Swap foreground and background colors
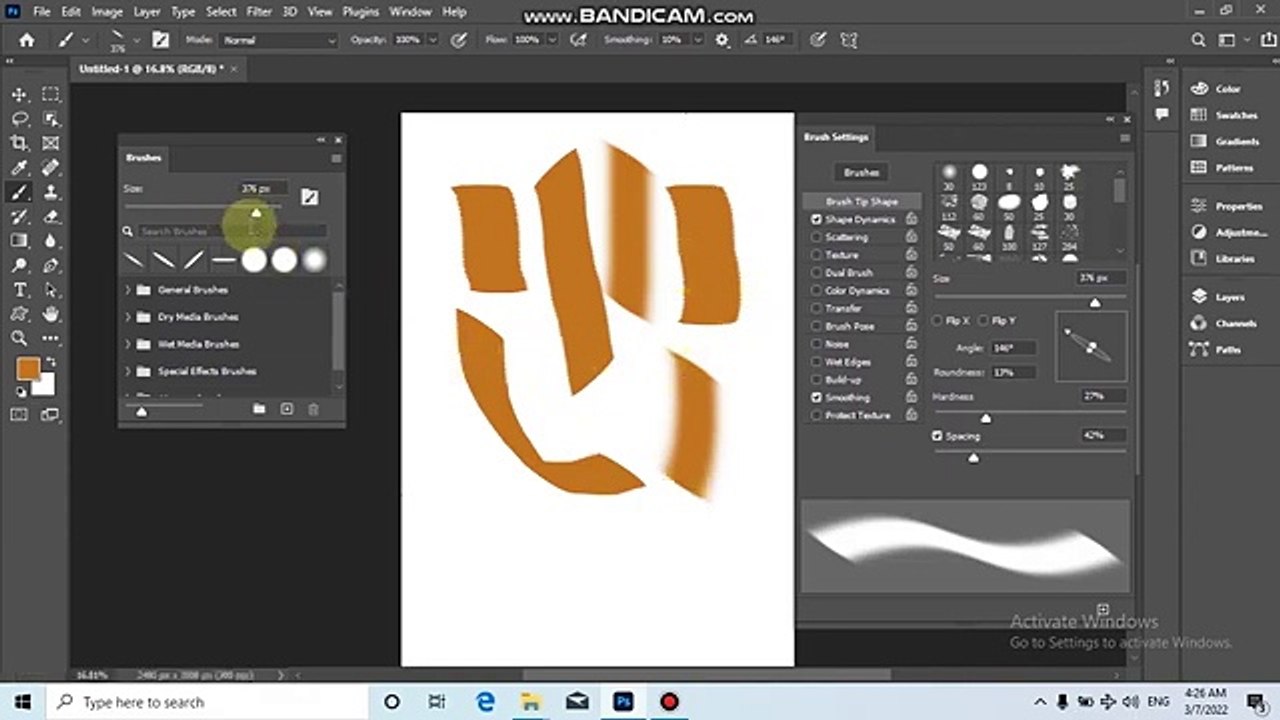This screenshot has height=720, width=1280. click(x=51, y=361)
